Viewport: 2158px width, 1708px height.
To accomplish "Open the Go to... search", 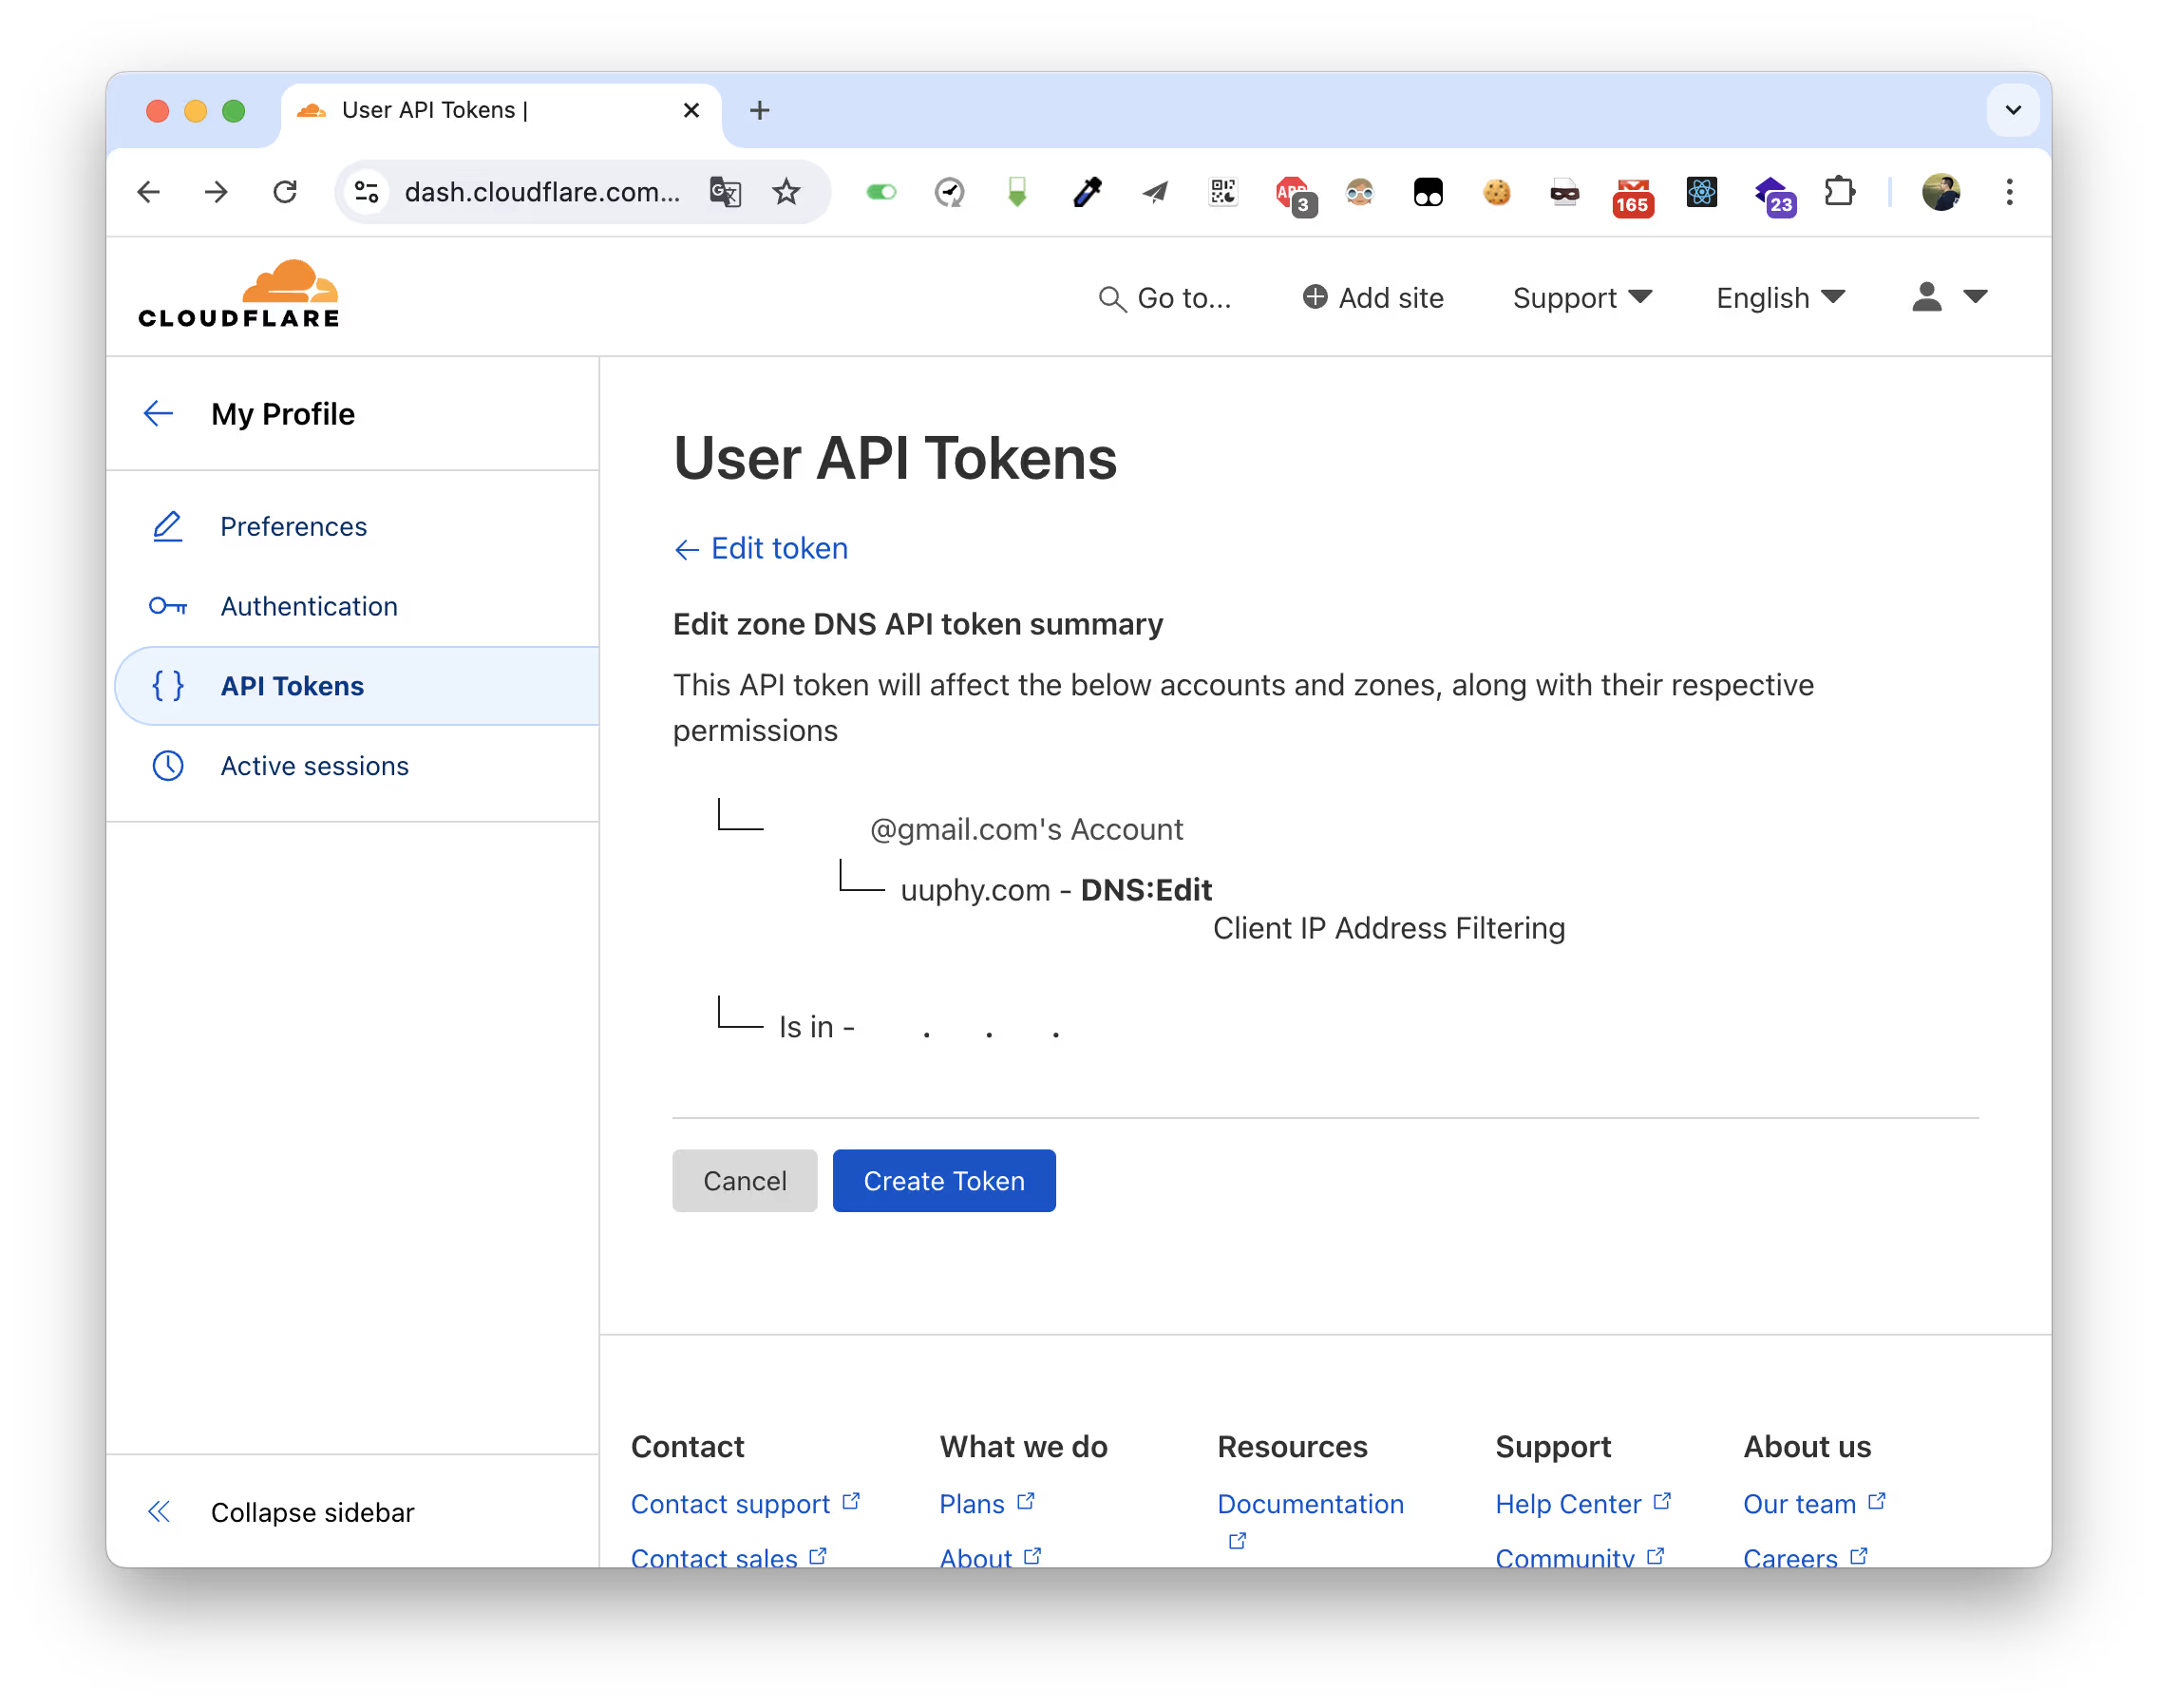I will (1165, 298).
